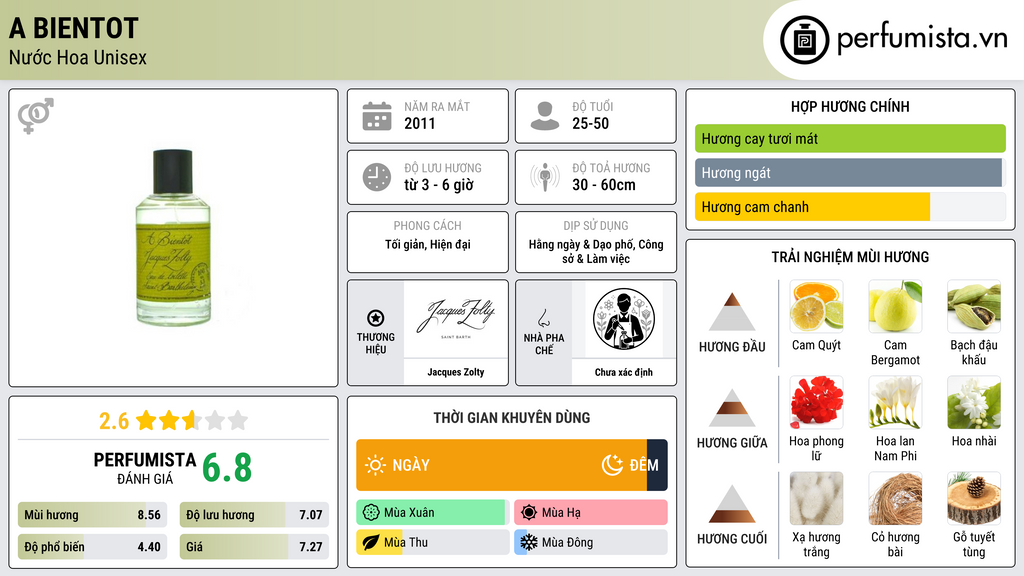Click the Perfumista đánh giá label

[145, 468]
